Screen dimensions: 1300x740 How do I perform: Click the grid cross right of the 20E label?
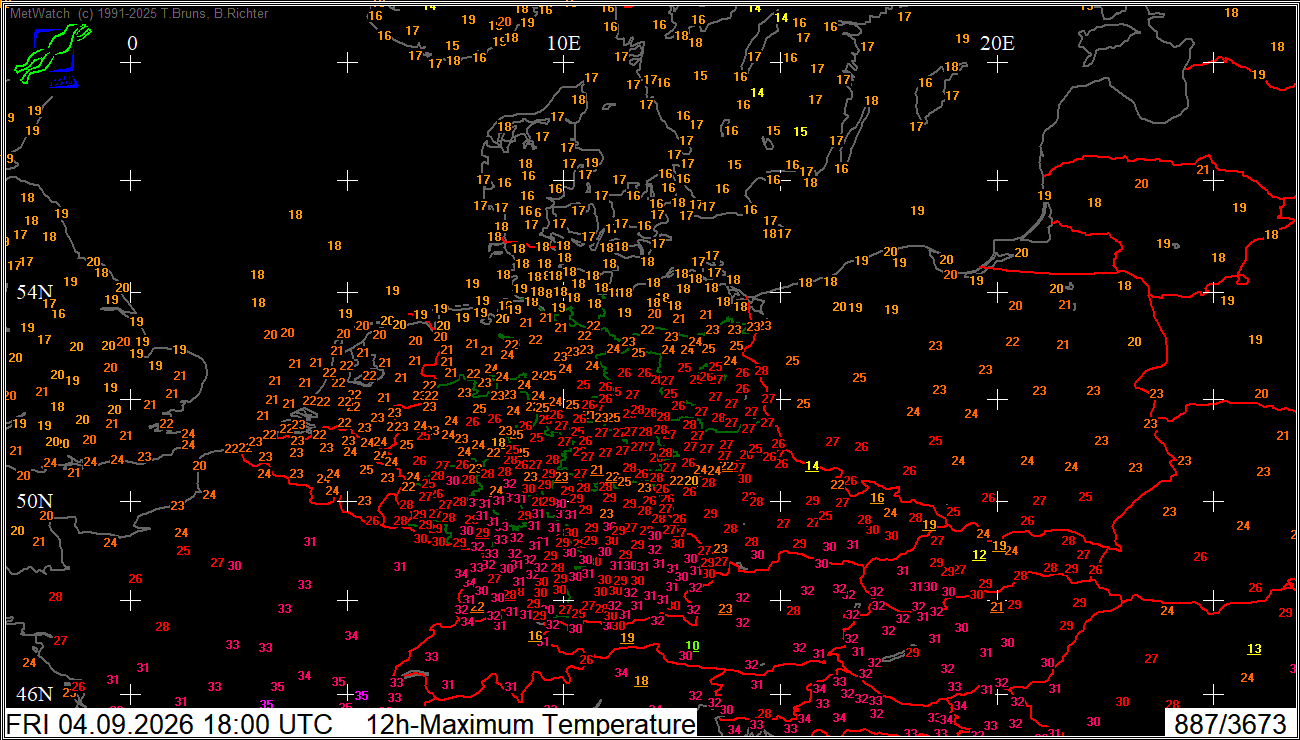click(x=1213, y=63)
